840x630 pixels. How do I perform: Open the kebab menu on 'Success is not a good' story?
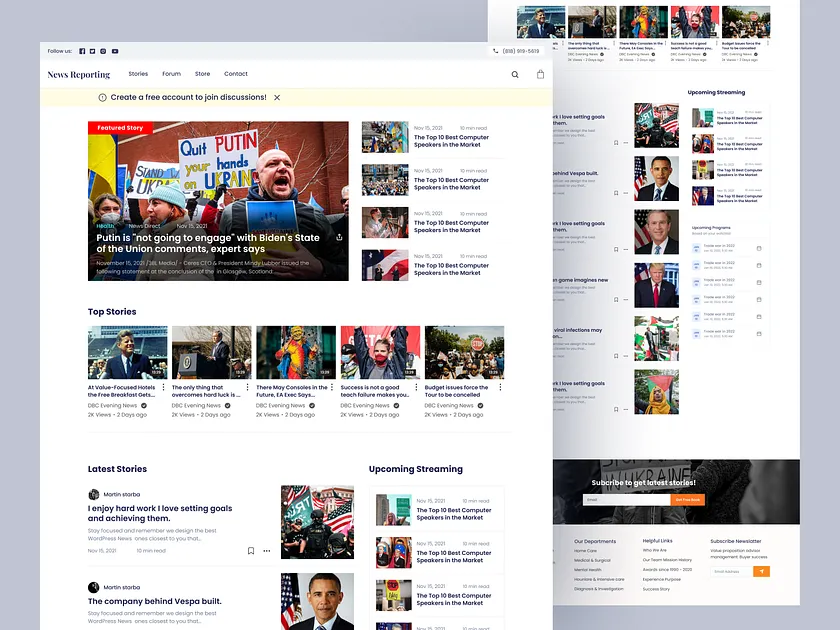coord(416,389)
